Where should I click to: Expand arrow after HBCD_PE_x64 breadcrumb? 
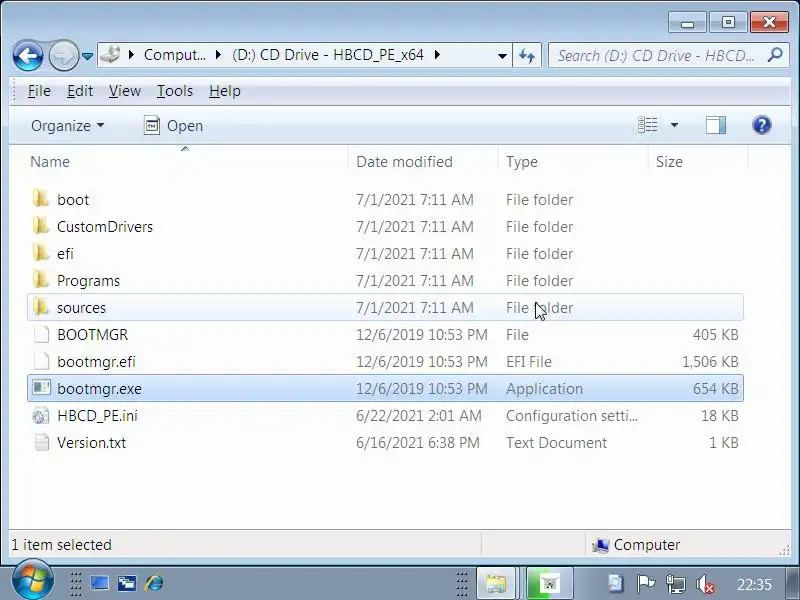pyautogui.click(x=437, y=55)
